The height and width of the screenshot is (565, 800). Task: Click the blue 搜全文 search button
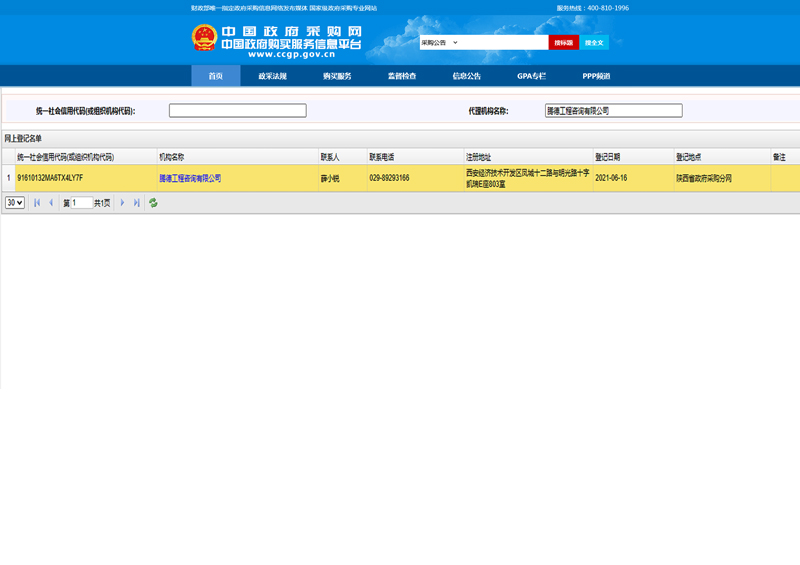pos(594,43)
